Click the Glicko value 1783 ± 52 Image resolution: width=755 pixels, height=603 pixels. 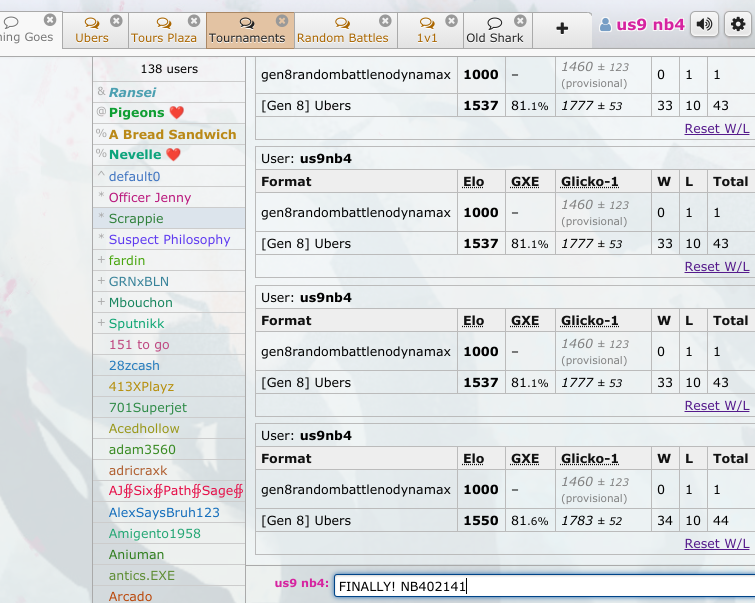click(591, 521)
